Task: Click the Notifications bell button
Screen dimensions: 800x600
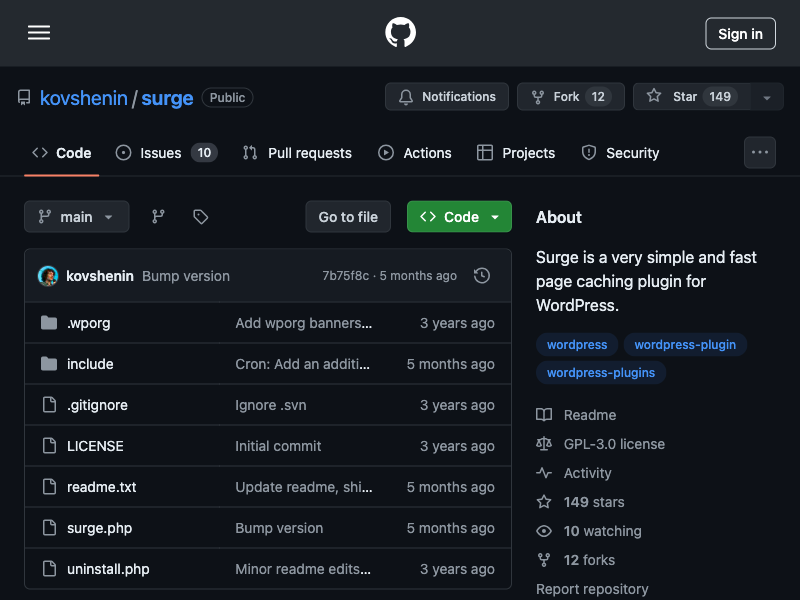Action: click(x=447, y=96)
